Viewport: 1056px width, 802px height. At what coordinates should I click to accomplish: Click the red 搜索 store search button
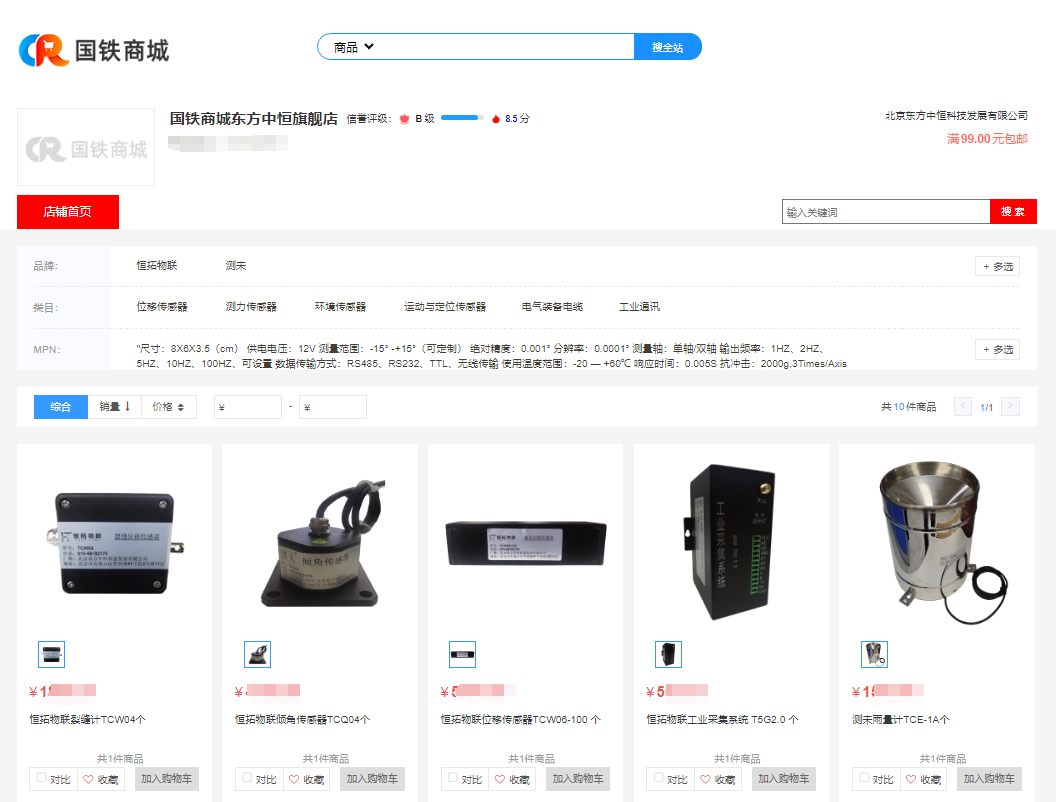click(x=1013, y=211)
